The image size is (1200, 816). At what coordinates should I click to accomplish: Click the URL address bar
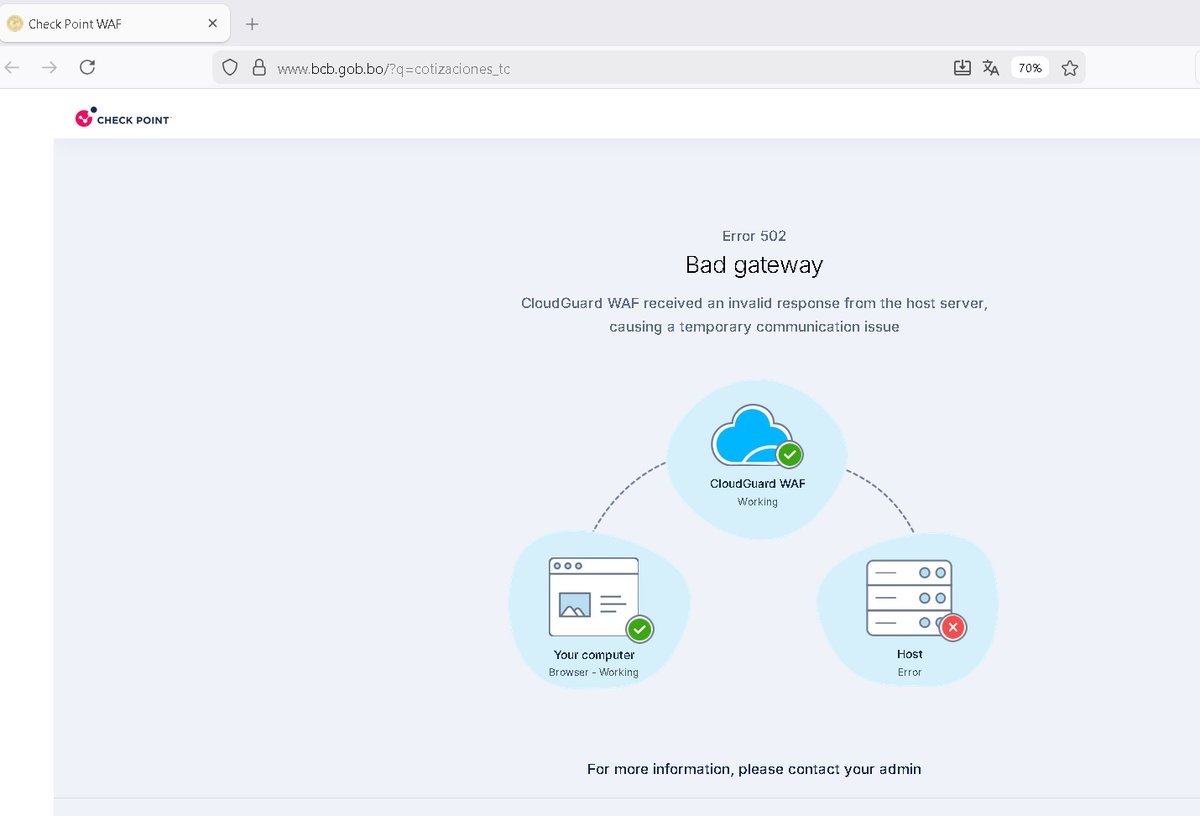tap(600, 68)
